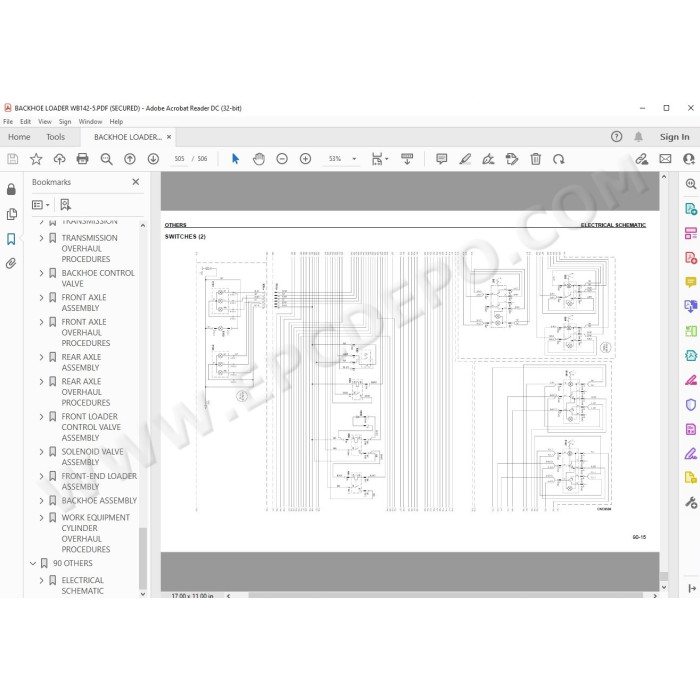
Task: Click the stamp tool icon
Action: (x=512, y=159)
